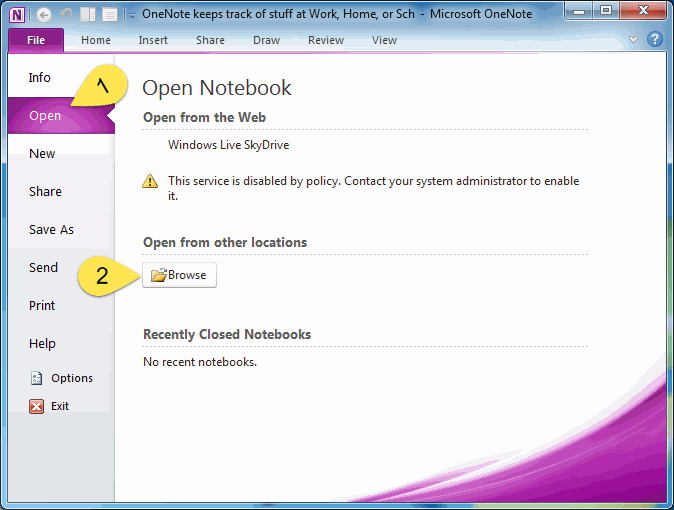Image resolution: width=674 pixels, height=510 pixels.
Task: Click the 'service is disabled by policy' message
Action: point(374,188)
